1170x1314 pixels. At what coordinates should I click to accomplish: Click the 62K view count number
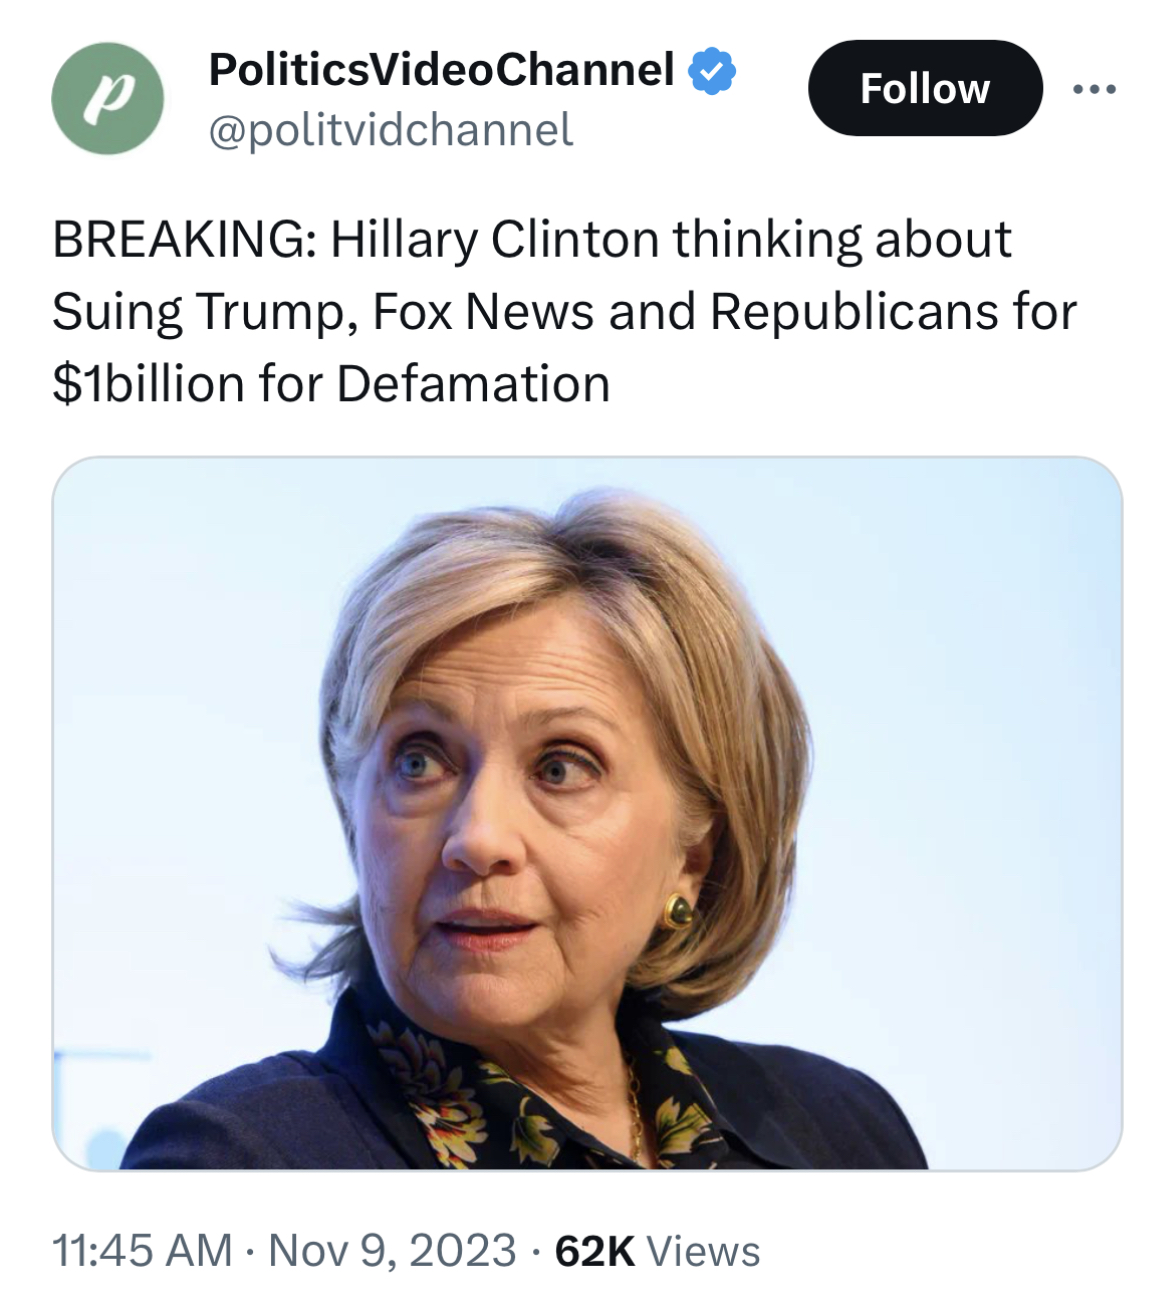pos(594,1251)
